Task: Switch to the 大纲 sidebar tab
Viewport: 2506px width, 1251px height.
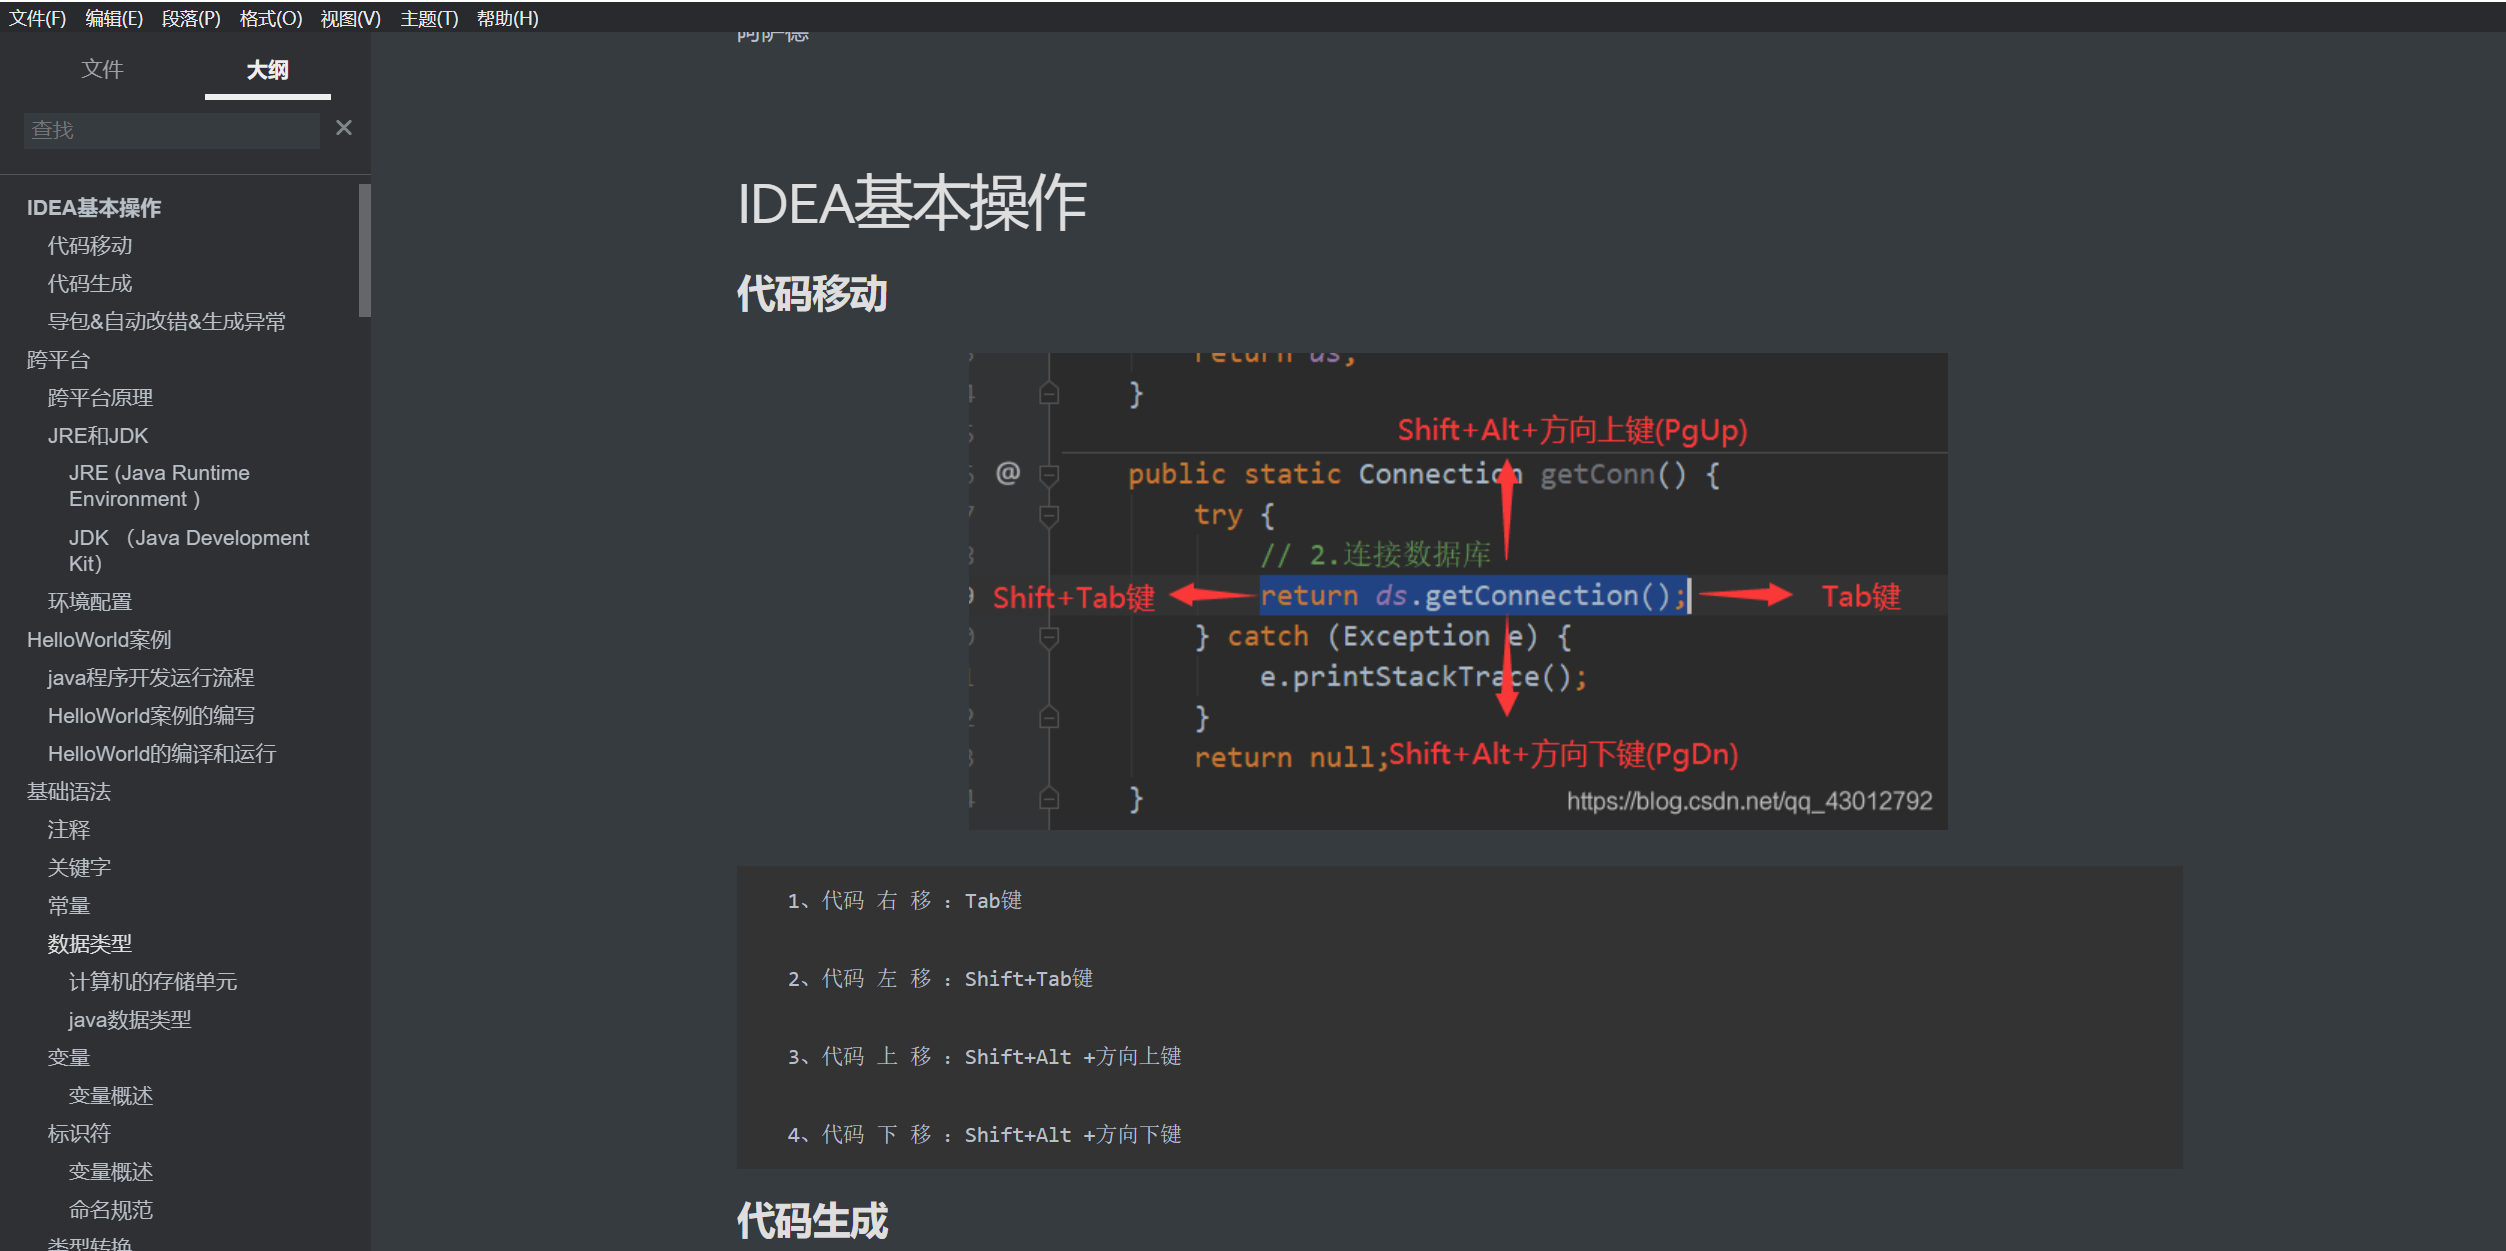Action: [267, 70]
